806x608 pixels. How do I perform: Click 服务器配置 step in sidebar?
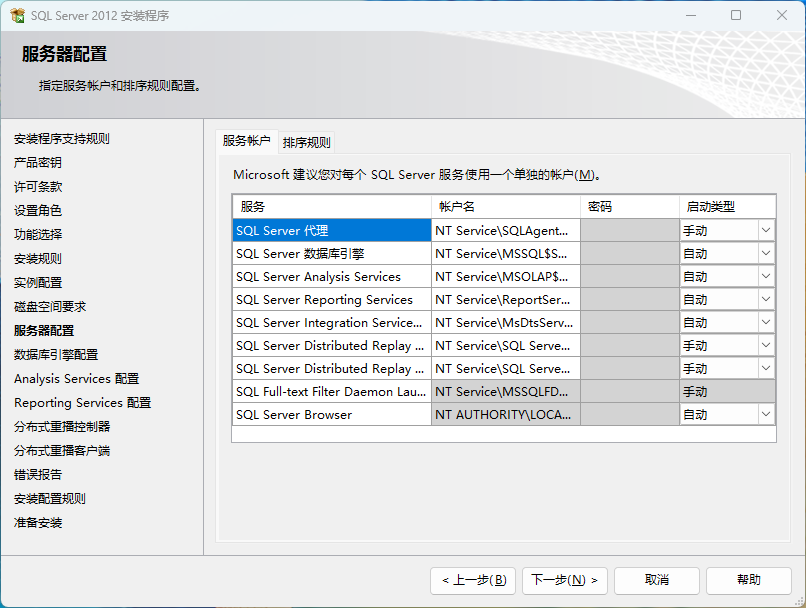tap(44, 330)
